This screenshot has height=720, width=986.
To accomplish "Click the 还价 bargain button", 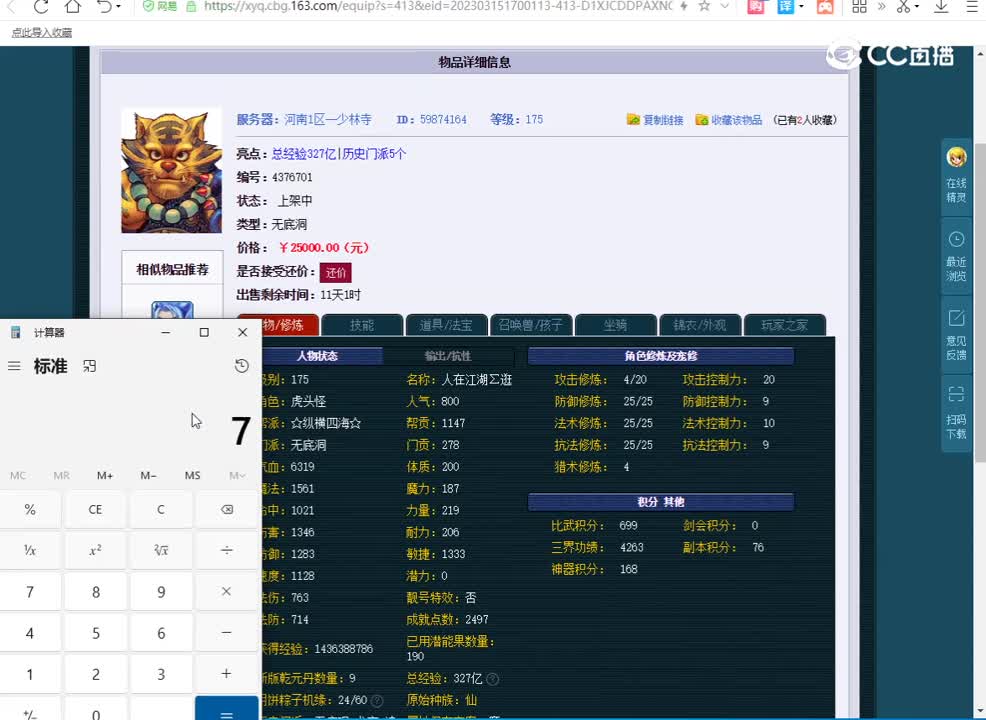I will point(335,271).
